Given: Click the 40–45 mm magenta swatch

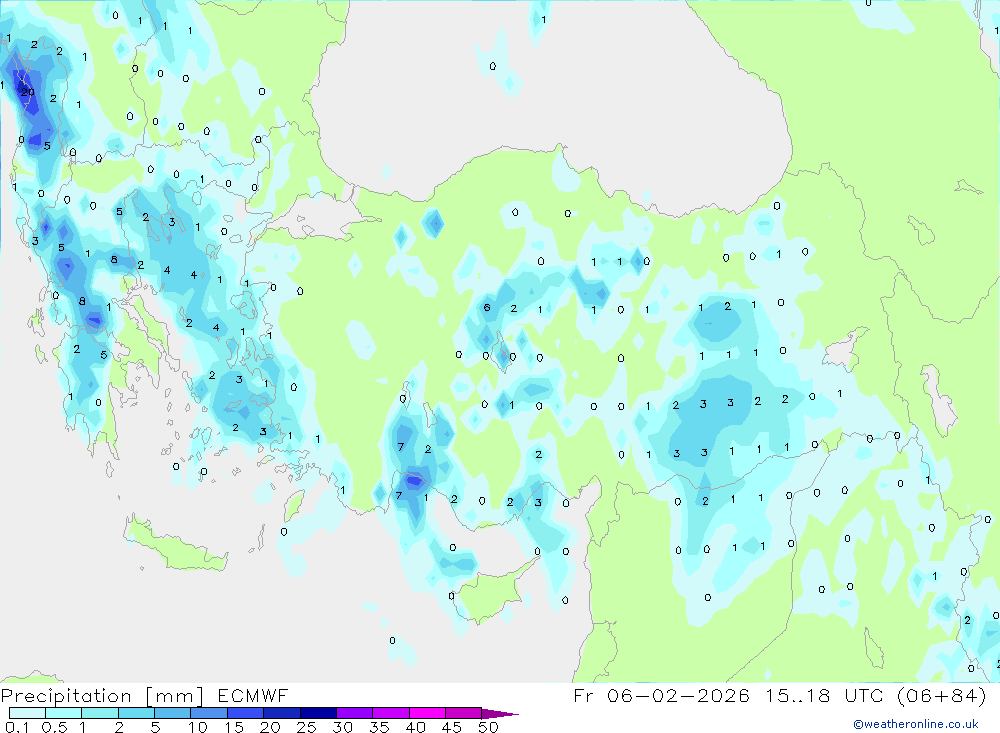Looking at the screenshot, I should (x=427, y=713).
